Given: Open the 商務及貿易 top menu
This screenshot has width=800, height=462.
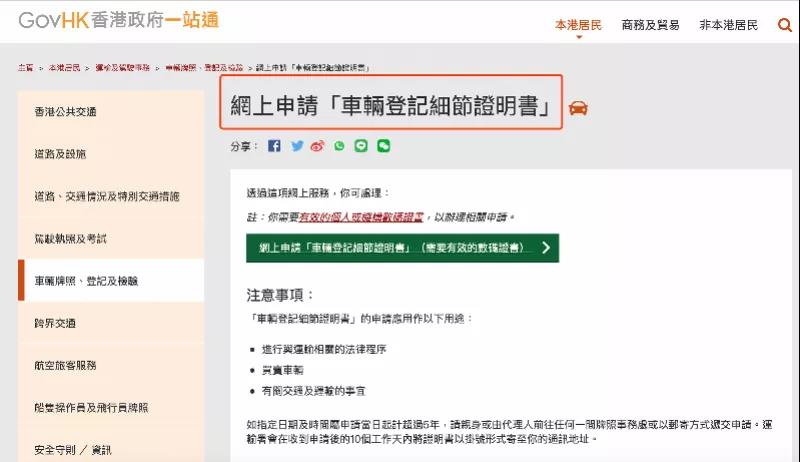Looking at the screenshot, I should click(650, 25).
